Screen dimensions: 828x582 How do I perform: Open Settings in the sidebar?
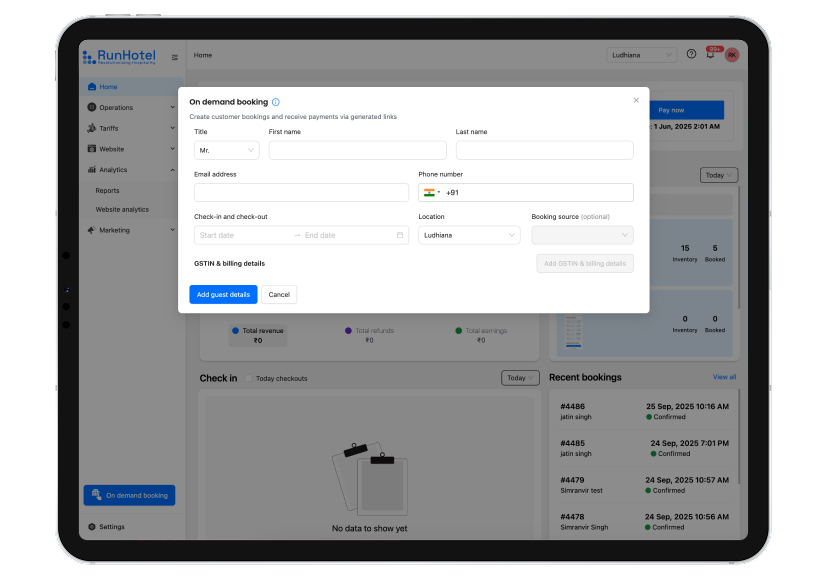[x=107, y=527]
